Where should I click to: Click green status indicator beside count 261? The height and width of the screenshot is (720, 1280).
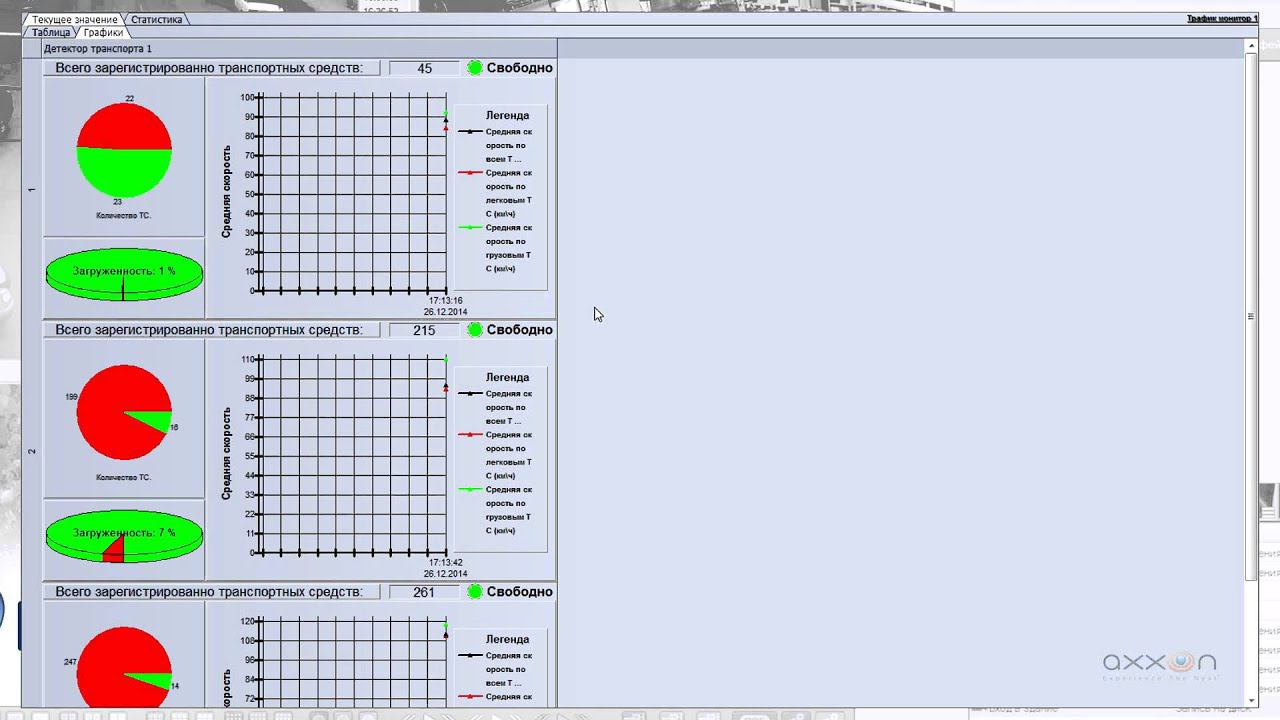point(475,592)
